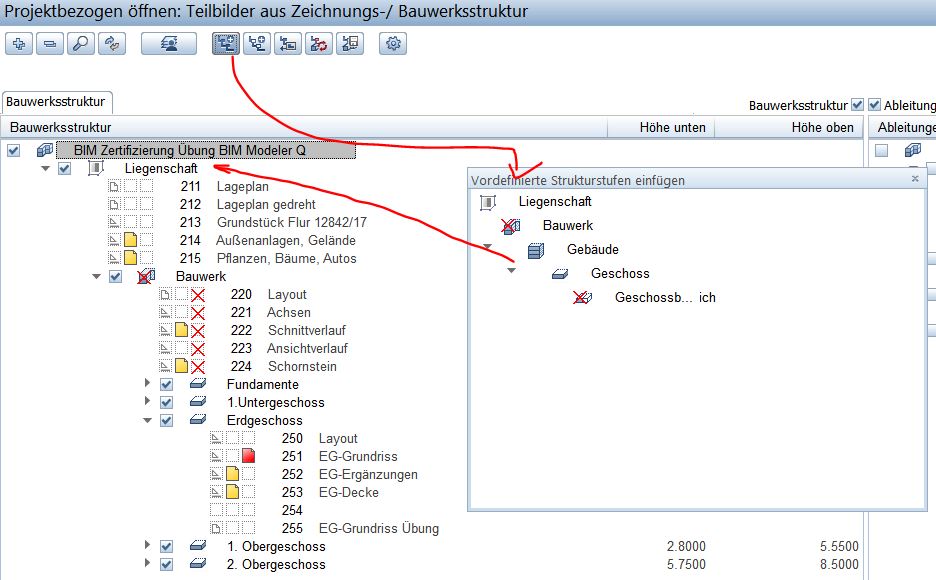The image size is (936, 580).
Task: Expand the Fundamente node
Action: point(149,384)
